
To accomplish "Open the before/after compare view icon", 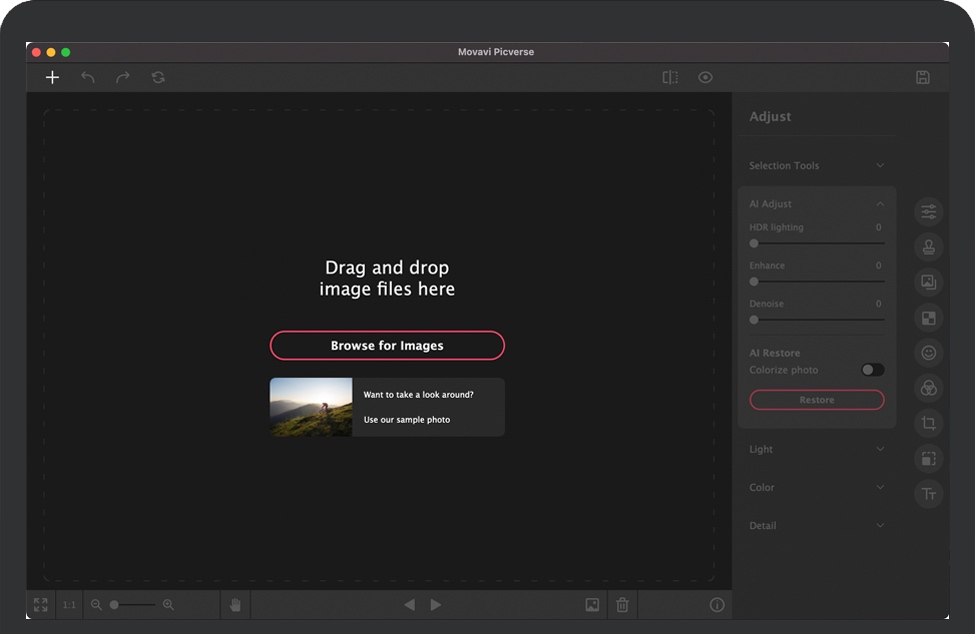I will coord(670,77).
